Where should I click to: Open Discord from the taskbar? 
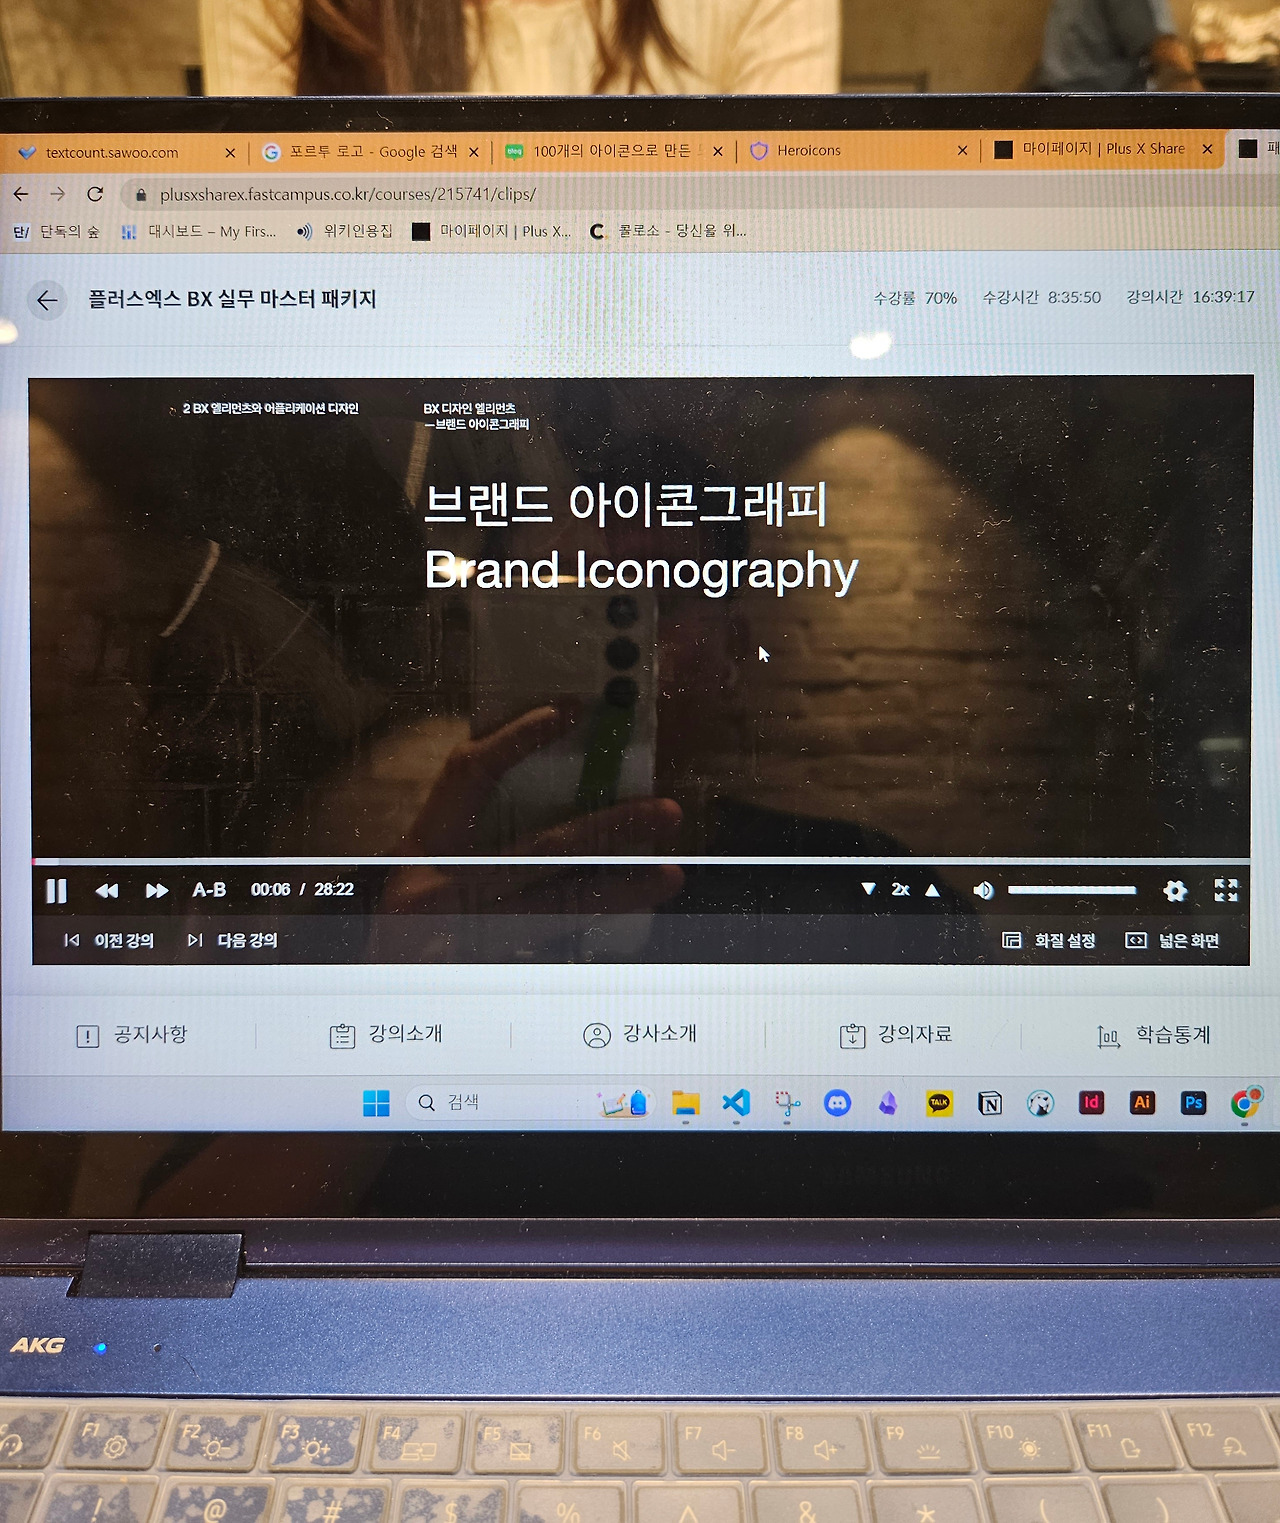coord(837,1103)
